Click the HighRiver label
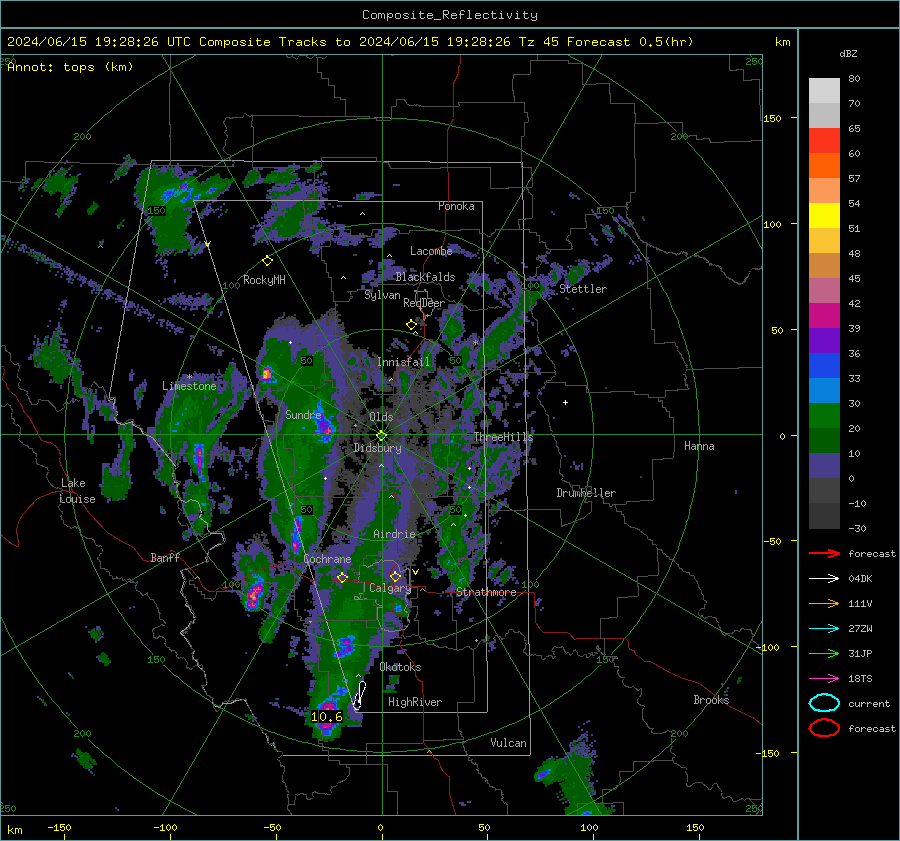Image resolution: width=900 pixels, height=841 pixels. 415,702
